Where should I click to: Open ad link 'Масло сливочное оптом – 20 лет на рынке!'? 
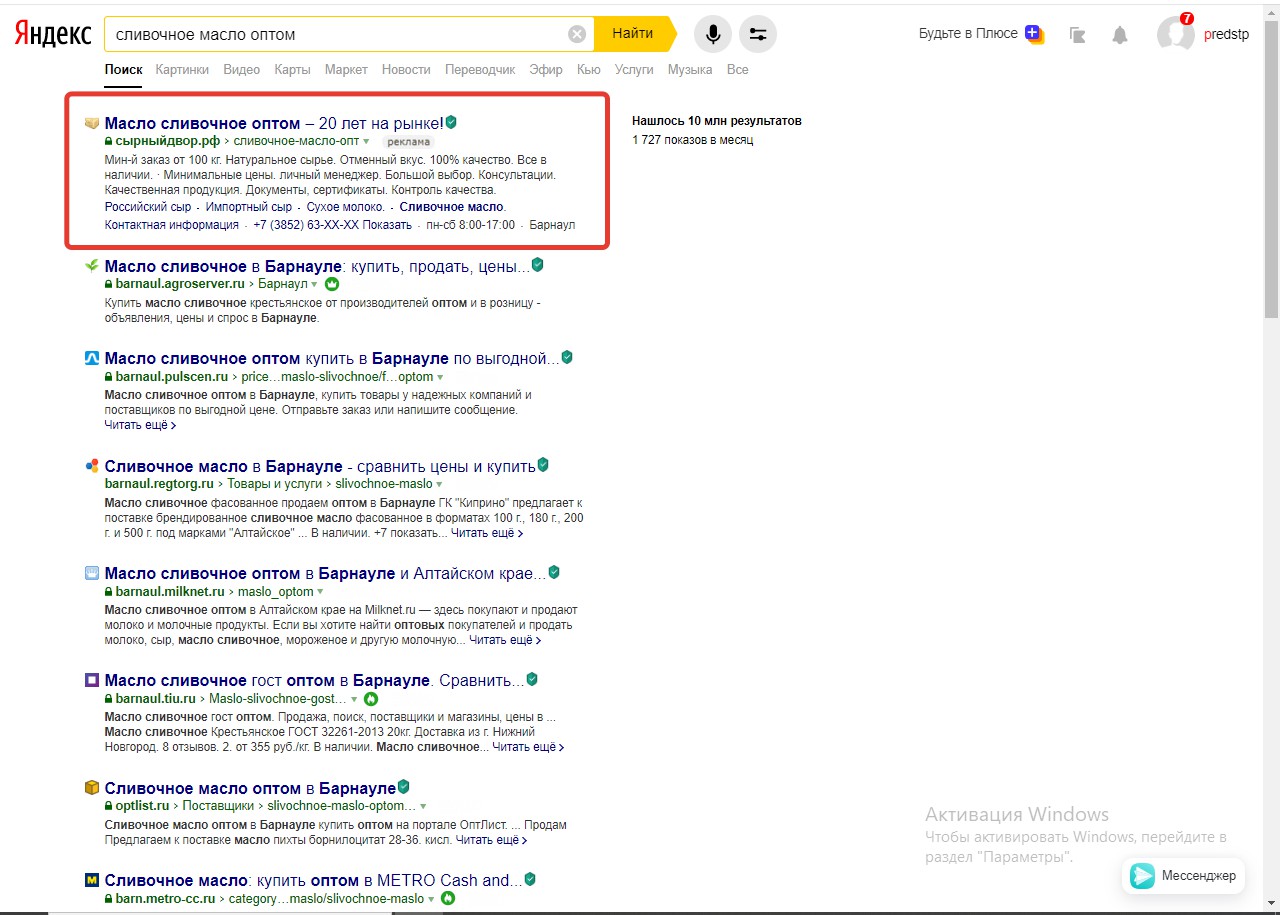point(274,123)
